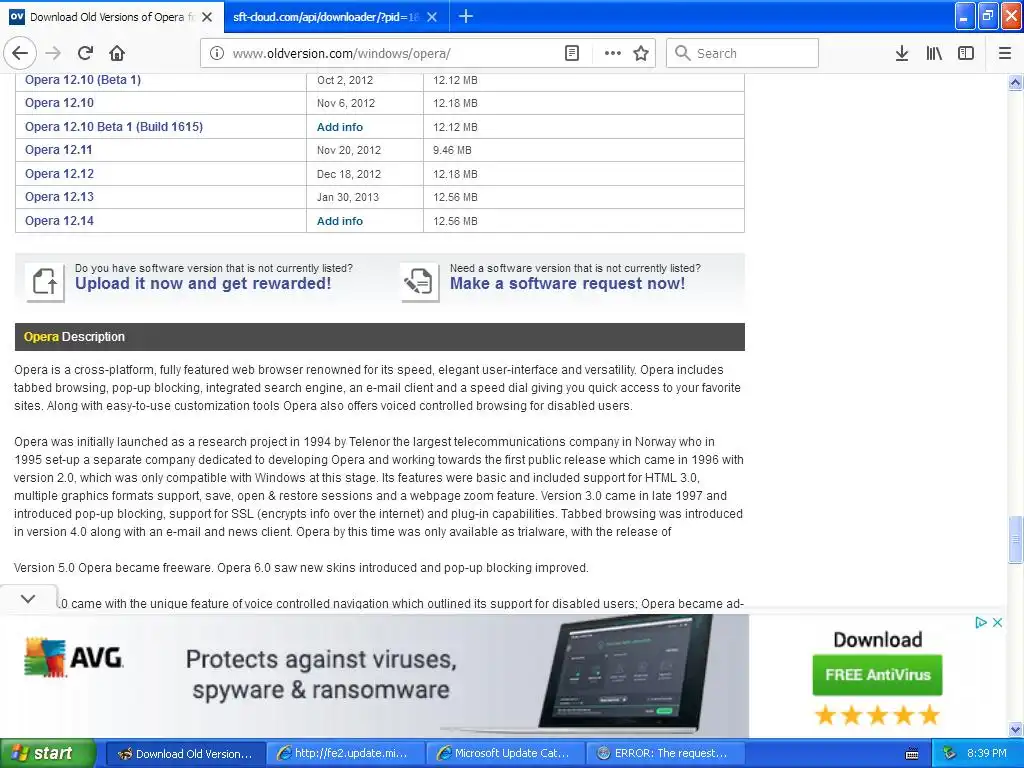
Task: Click the Search box in toolbar
Action: [x=743, y=53]
